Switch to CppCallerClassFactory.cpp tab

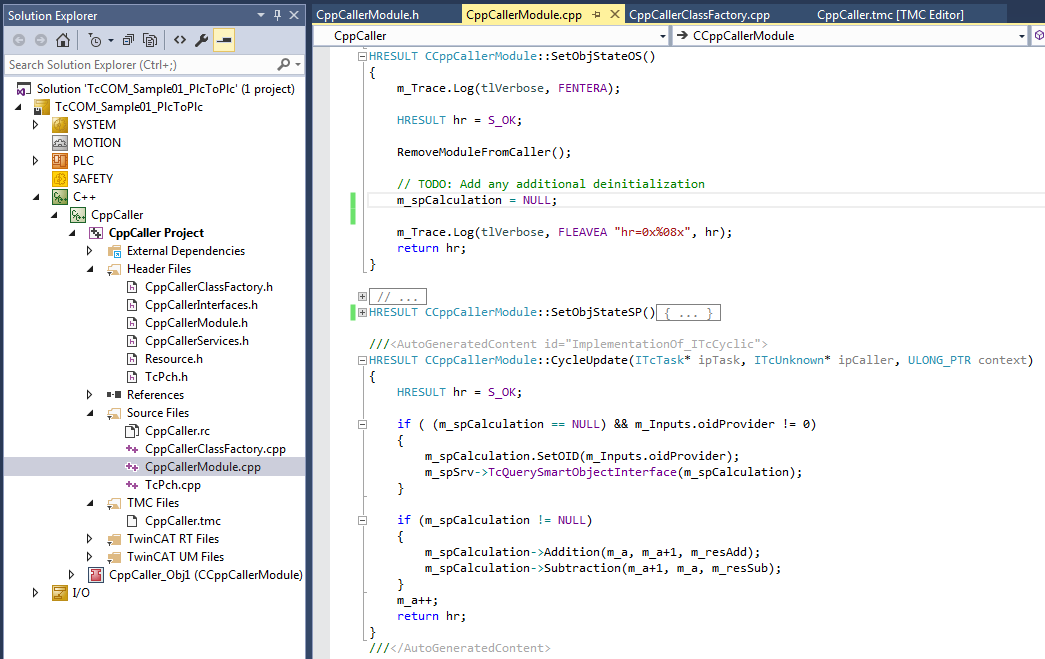[x=699, y=15]
